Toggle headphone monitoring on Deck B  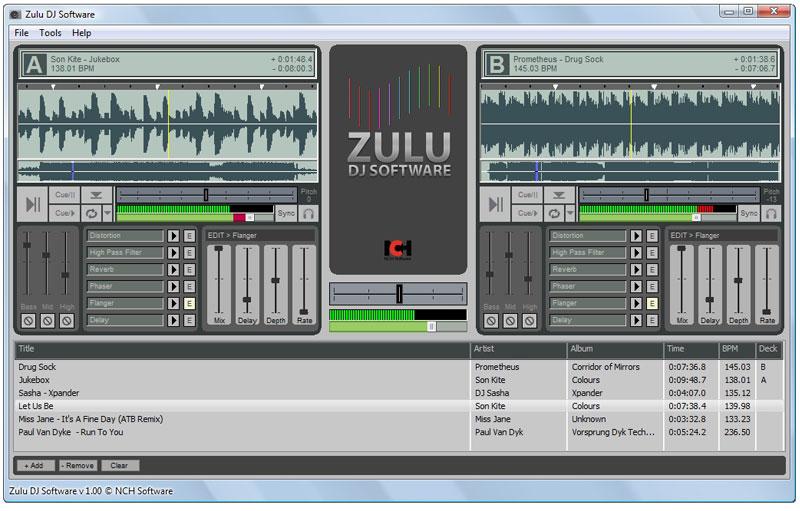771,213
